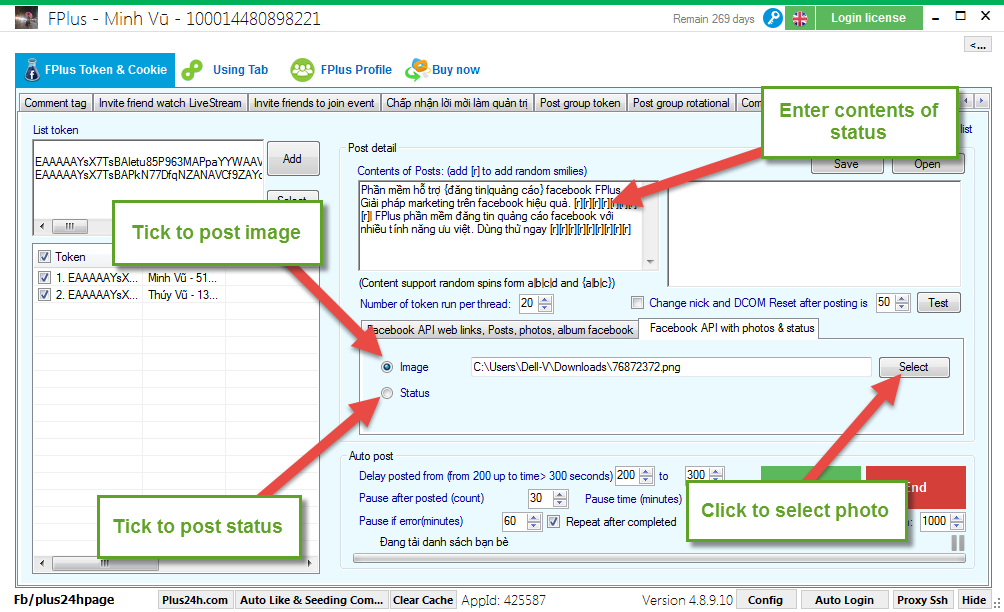Uncheck the token row for Minh Vũ
Viewport: 1004px width, 612px height.
point(44,278)
